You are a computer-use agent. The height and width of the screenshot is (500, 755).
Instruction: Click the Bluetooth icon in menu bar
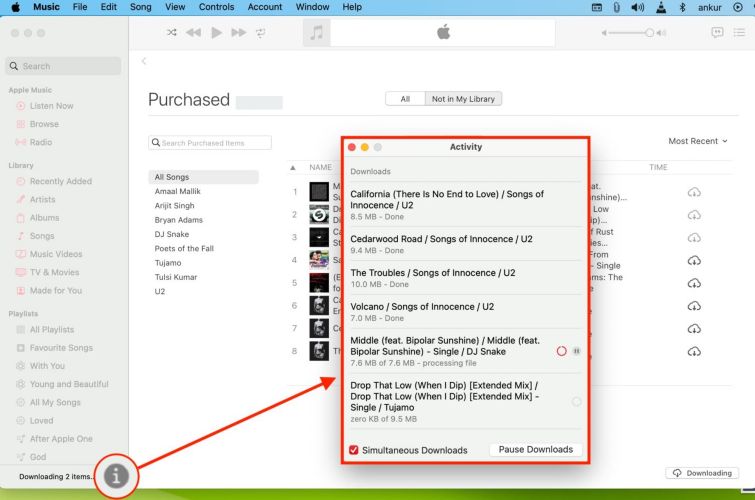point(682,7)
